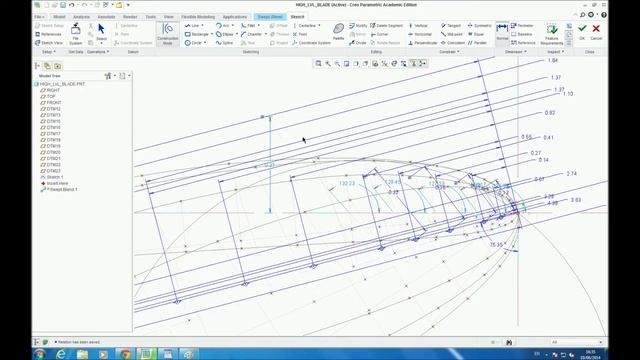Select the Line sketch tool

[191, 26]
